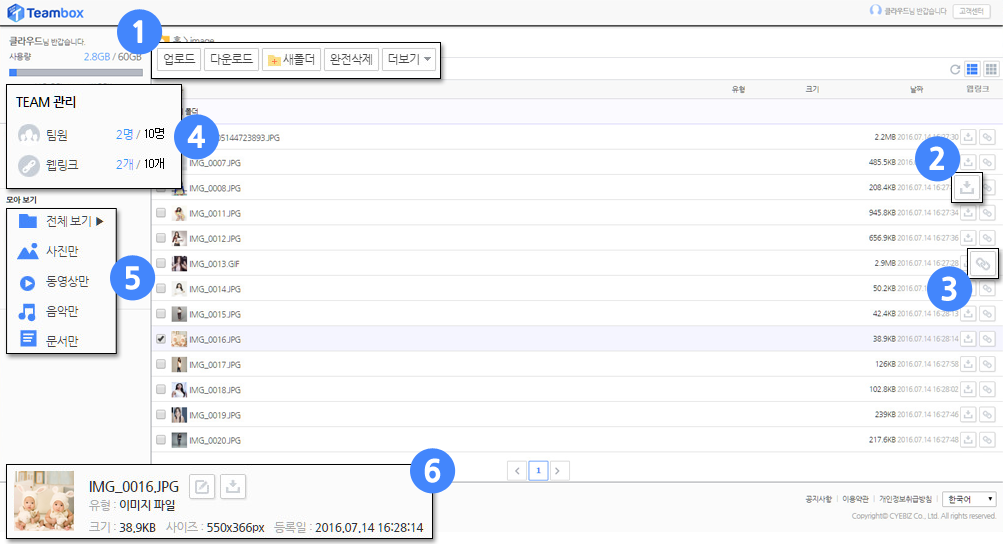Select the IMG_0020.JPG checkbox
Screen dimensions: 1003x544
[x=161, y=440]
